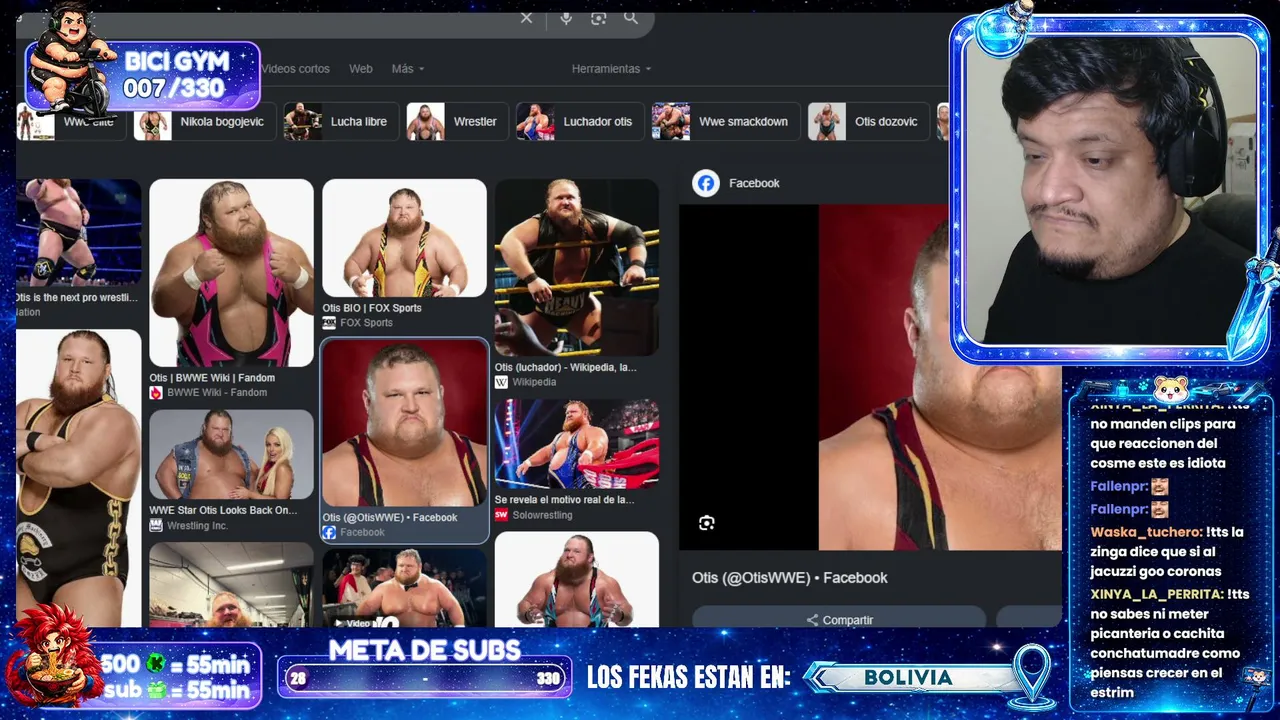Select the Nikola bogojevic suggestion chip
Viewport: 1280px width, 720px height.
204,122
